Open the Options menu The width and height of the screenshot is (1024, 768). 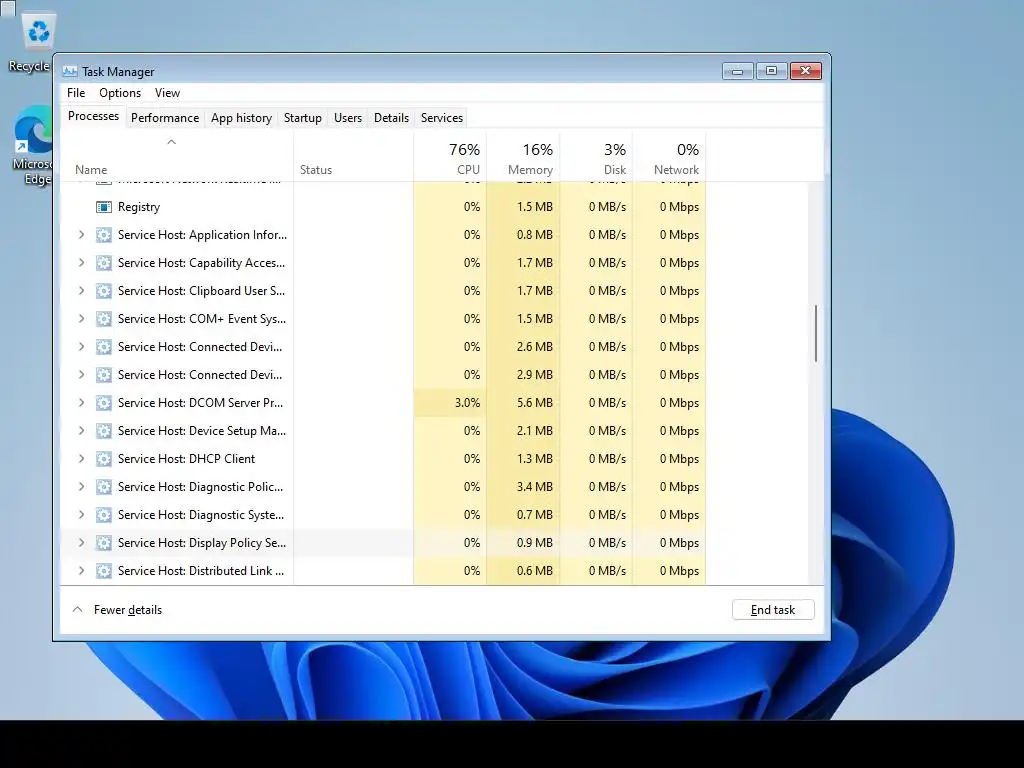[120, 93]
